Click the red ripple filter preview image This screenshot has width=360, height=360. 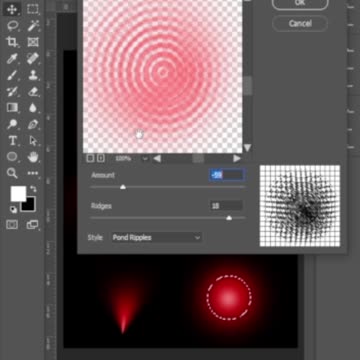[x=163, y=76]
